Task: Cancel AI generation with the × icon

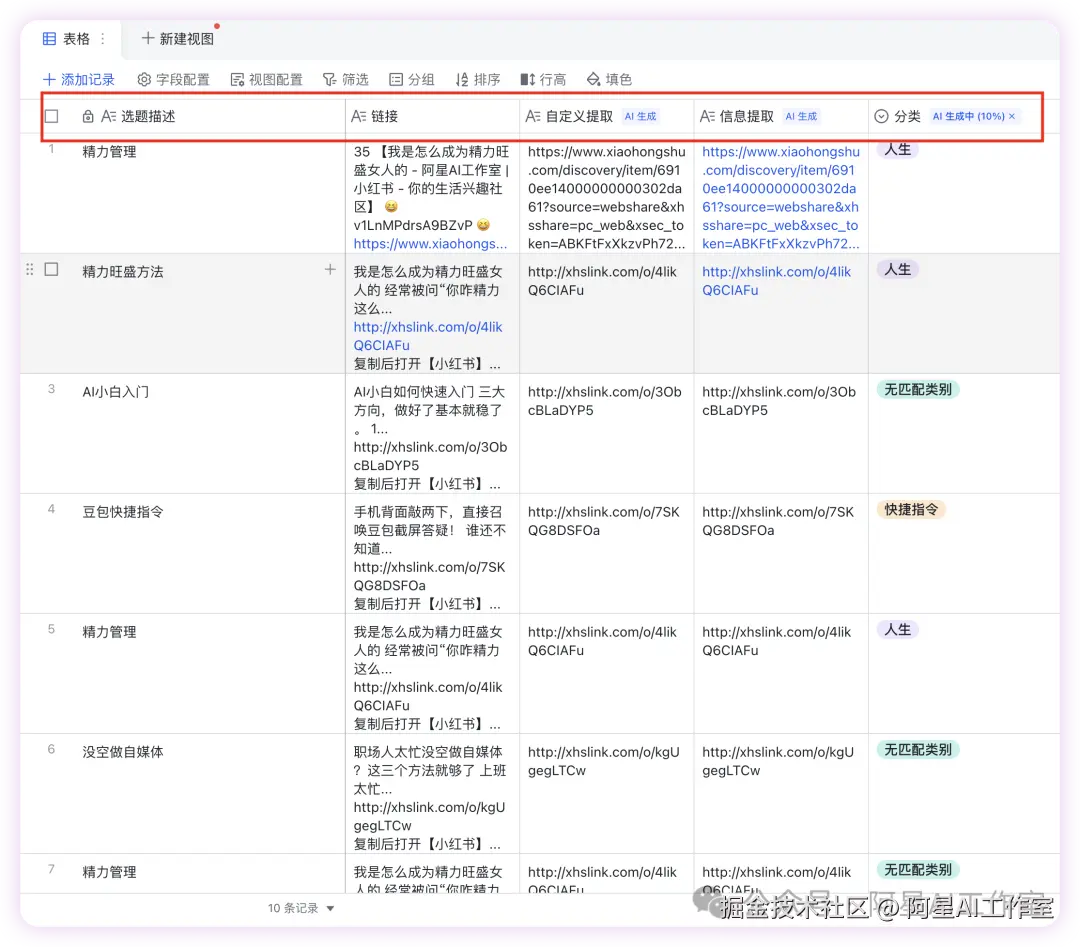Action: (x=1012, y=116)
